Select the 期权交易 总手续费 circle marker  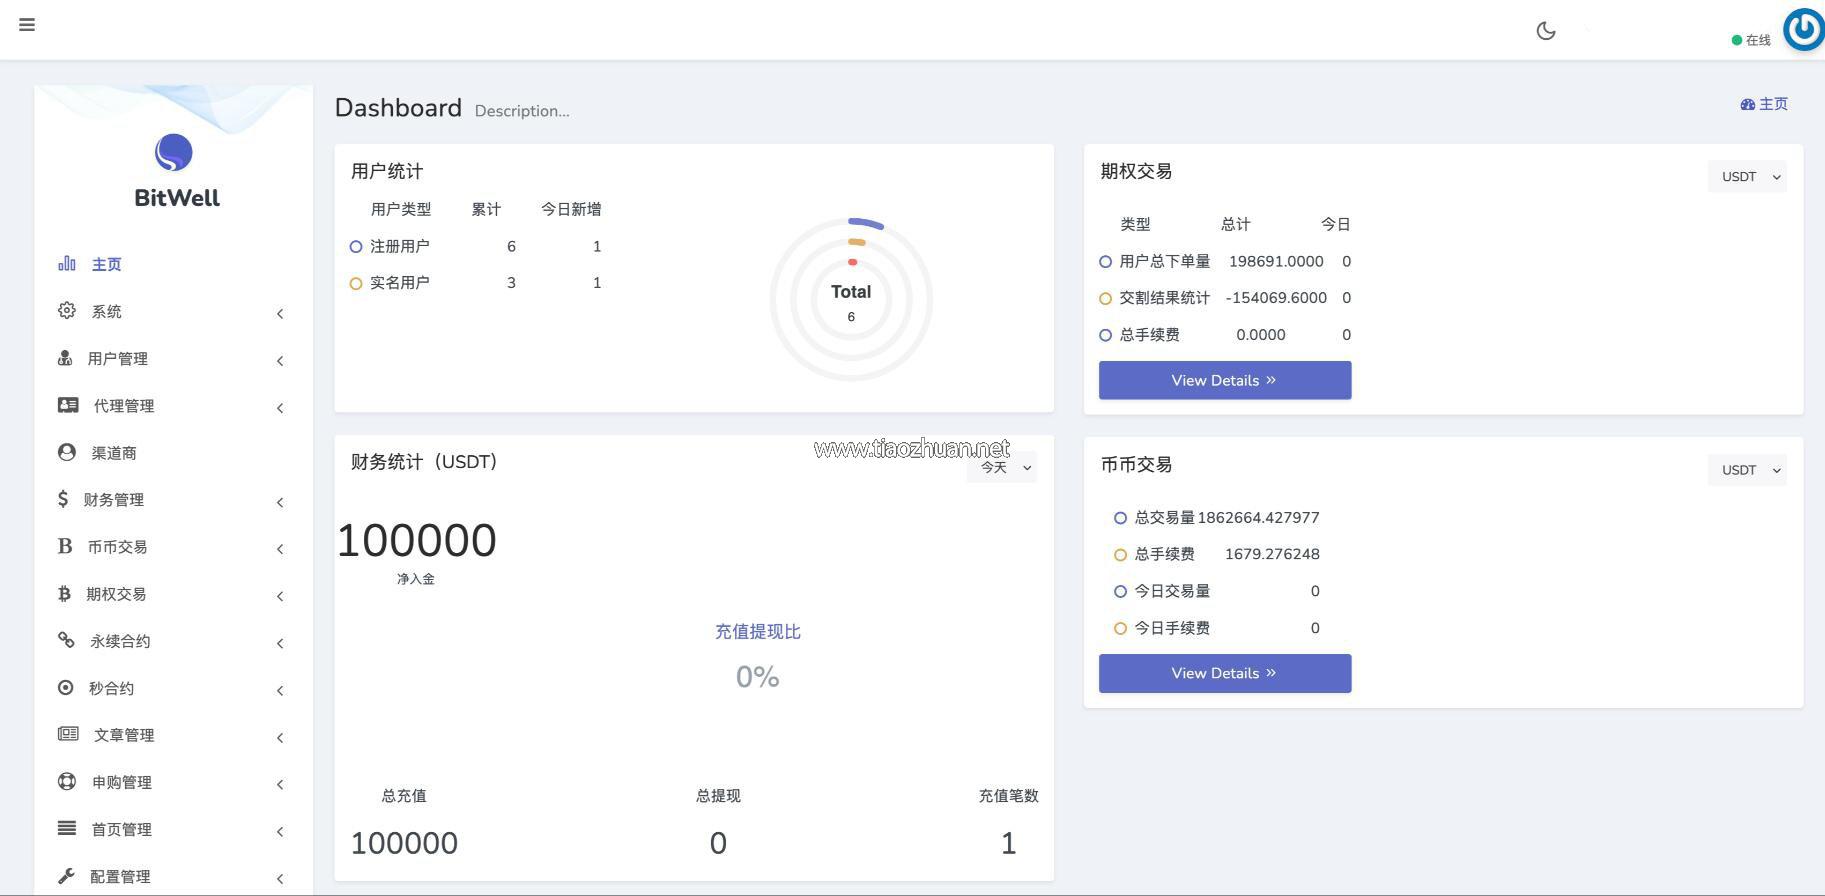click(x=1105, y=335)
